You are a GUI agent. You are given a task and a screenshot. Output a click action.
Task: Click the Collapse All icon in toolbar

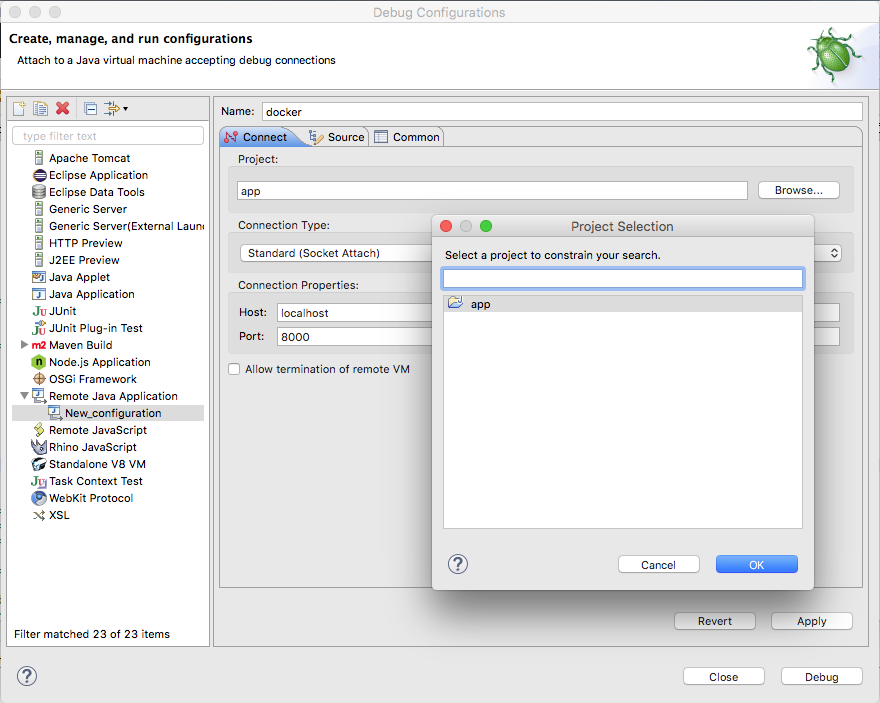(x=90, y=108)
